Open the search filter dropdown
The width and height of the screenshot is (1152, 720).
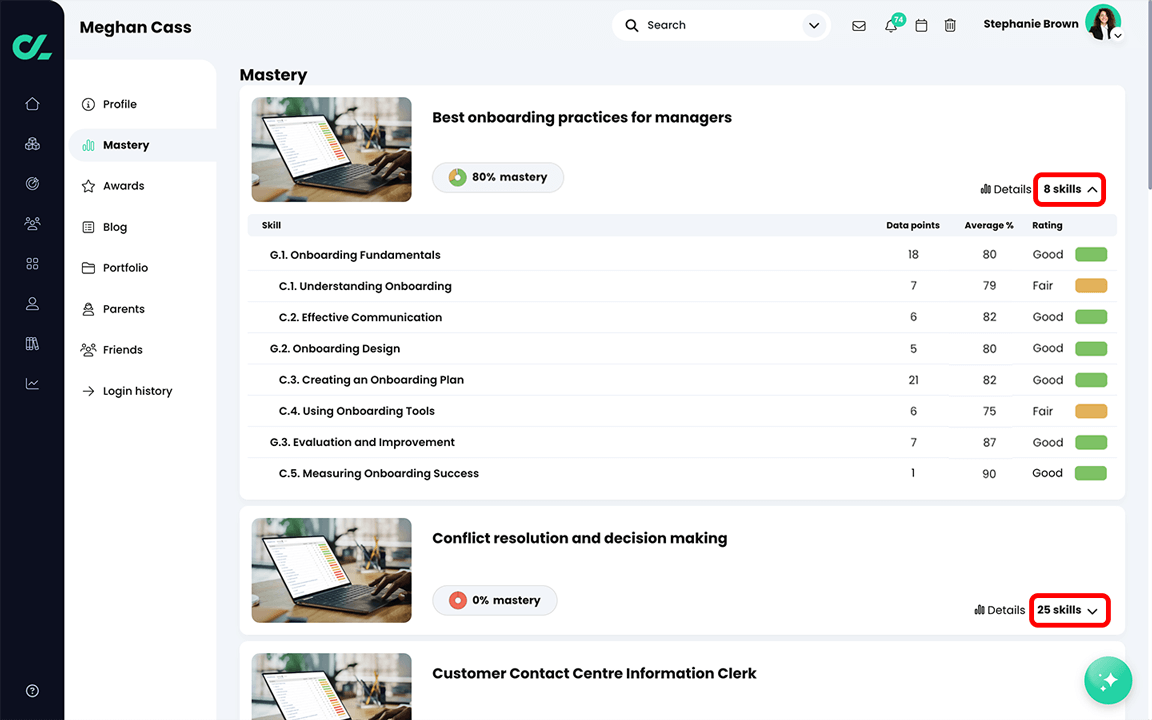pos(813,25)
